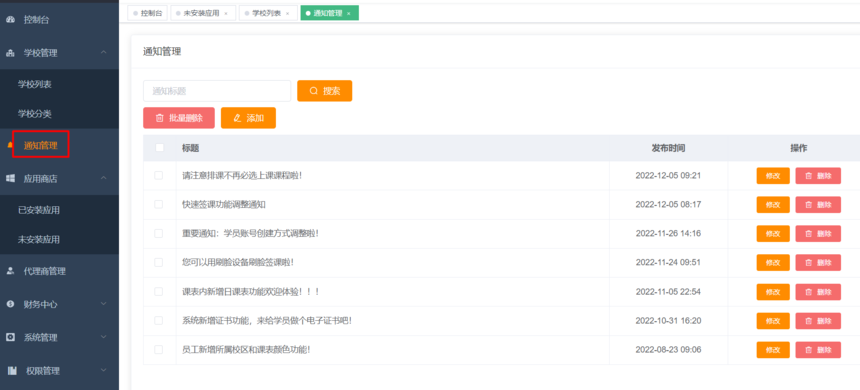Focus the 通知标题 search input

pyautogui.click(x=217, y=91)
